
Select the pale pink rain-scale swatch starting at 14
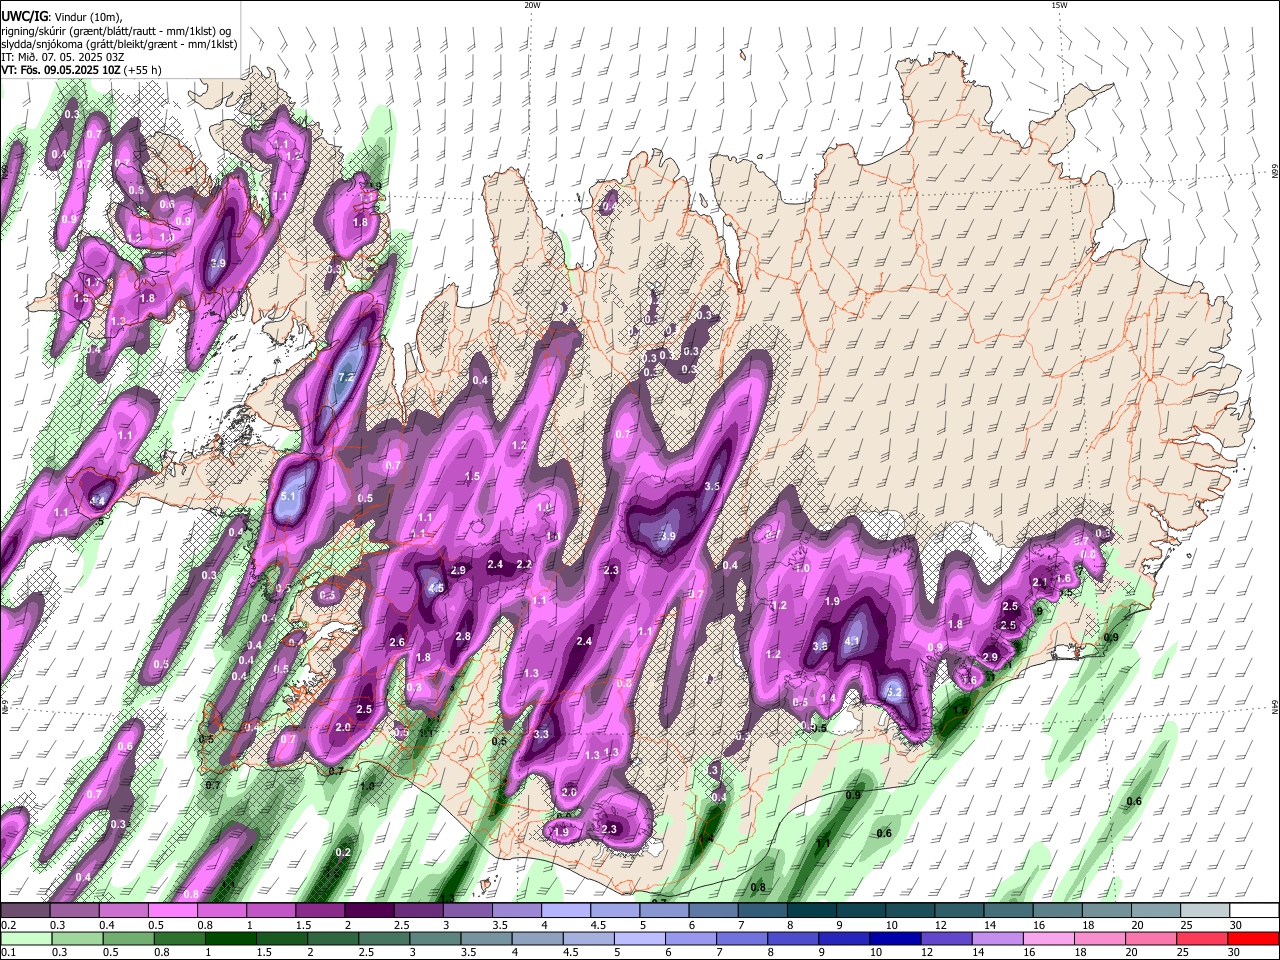click(997, 938)
